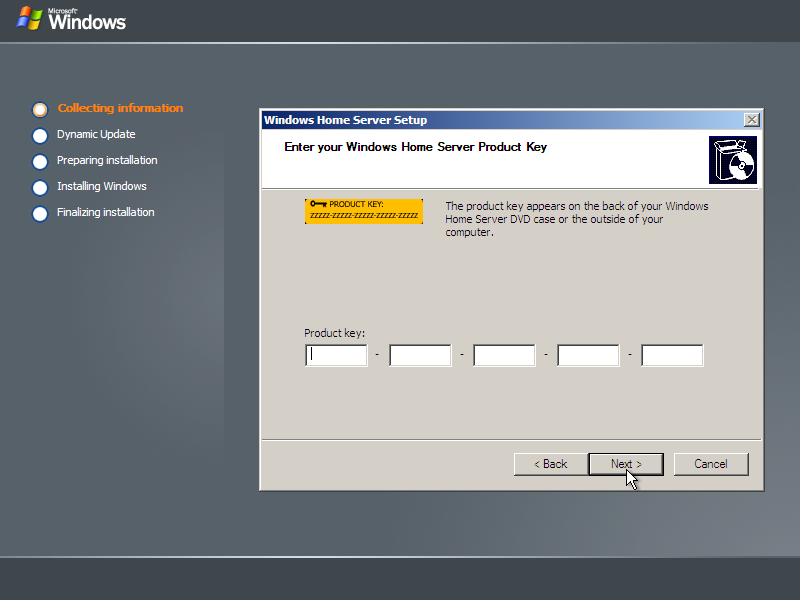Select the Collecting information step indicator

[x=40, y=109]
